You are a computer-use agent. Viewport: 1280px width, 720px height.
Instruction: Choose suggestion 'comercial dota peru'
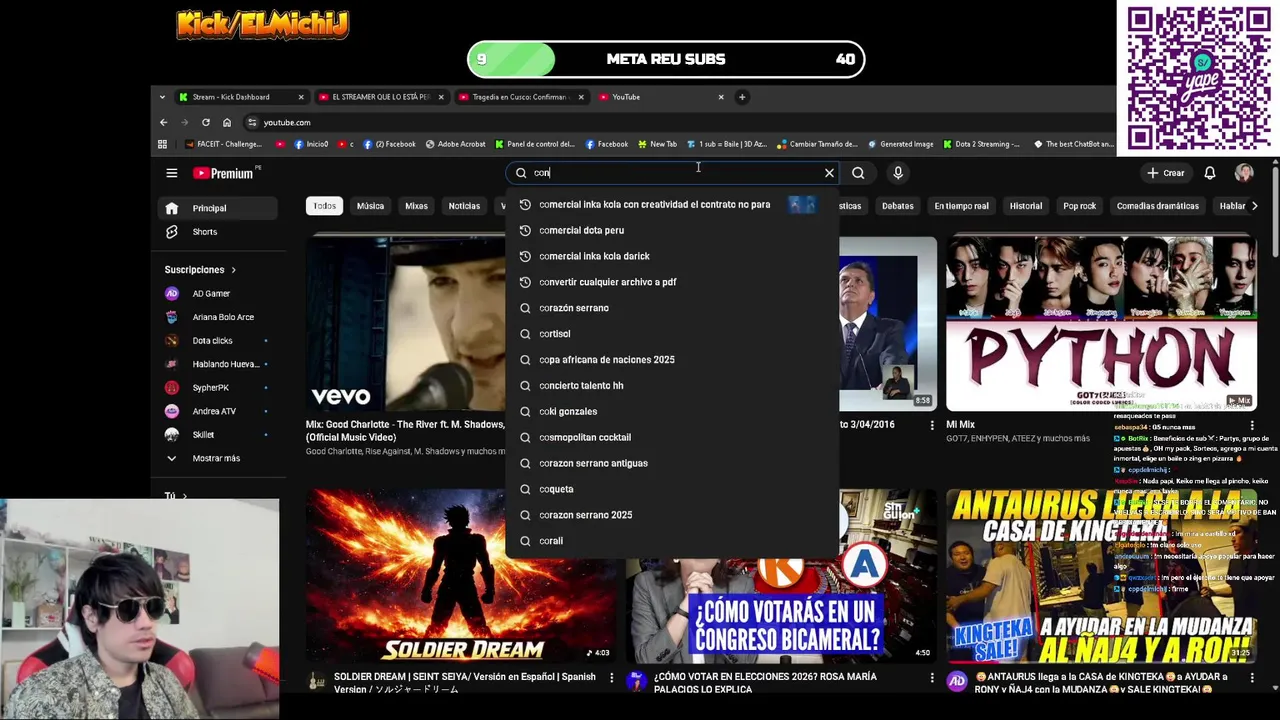[672, 230]
